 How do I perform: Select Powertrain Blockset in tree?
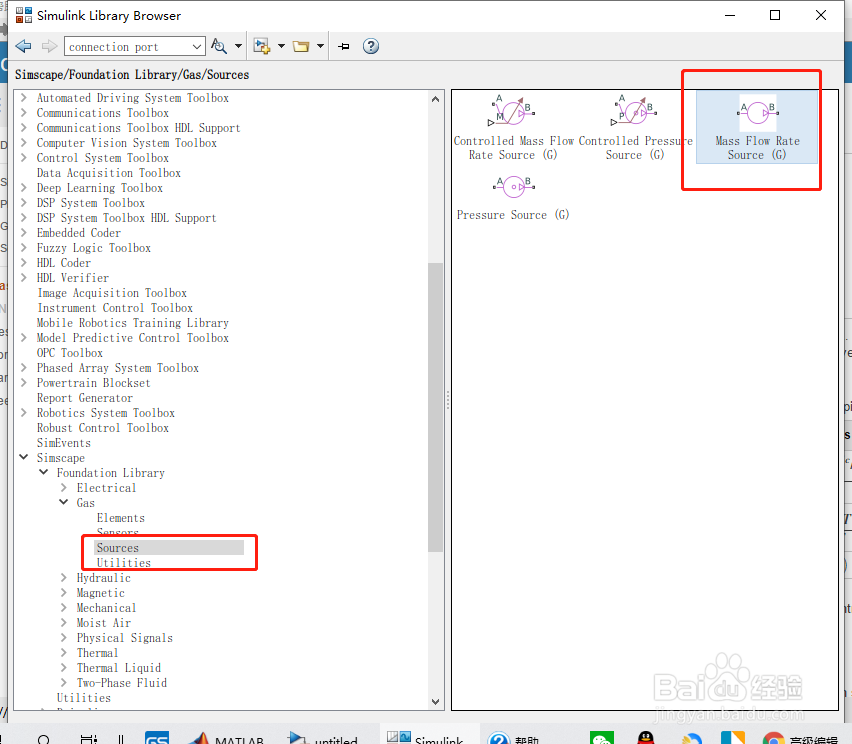point(93,383)
